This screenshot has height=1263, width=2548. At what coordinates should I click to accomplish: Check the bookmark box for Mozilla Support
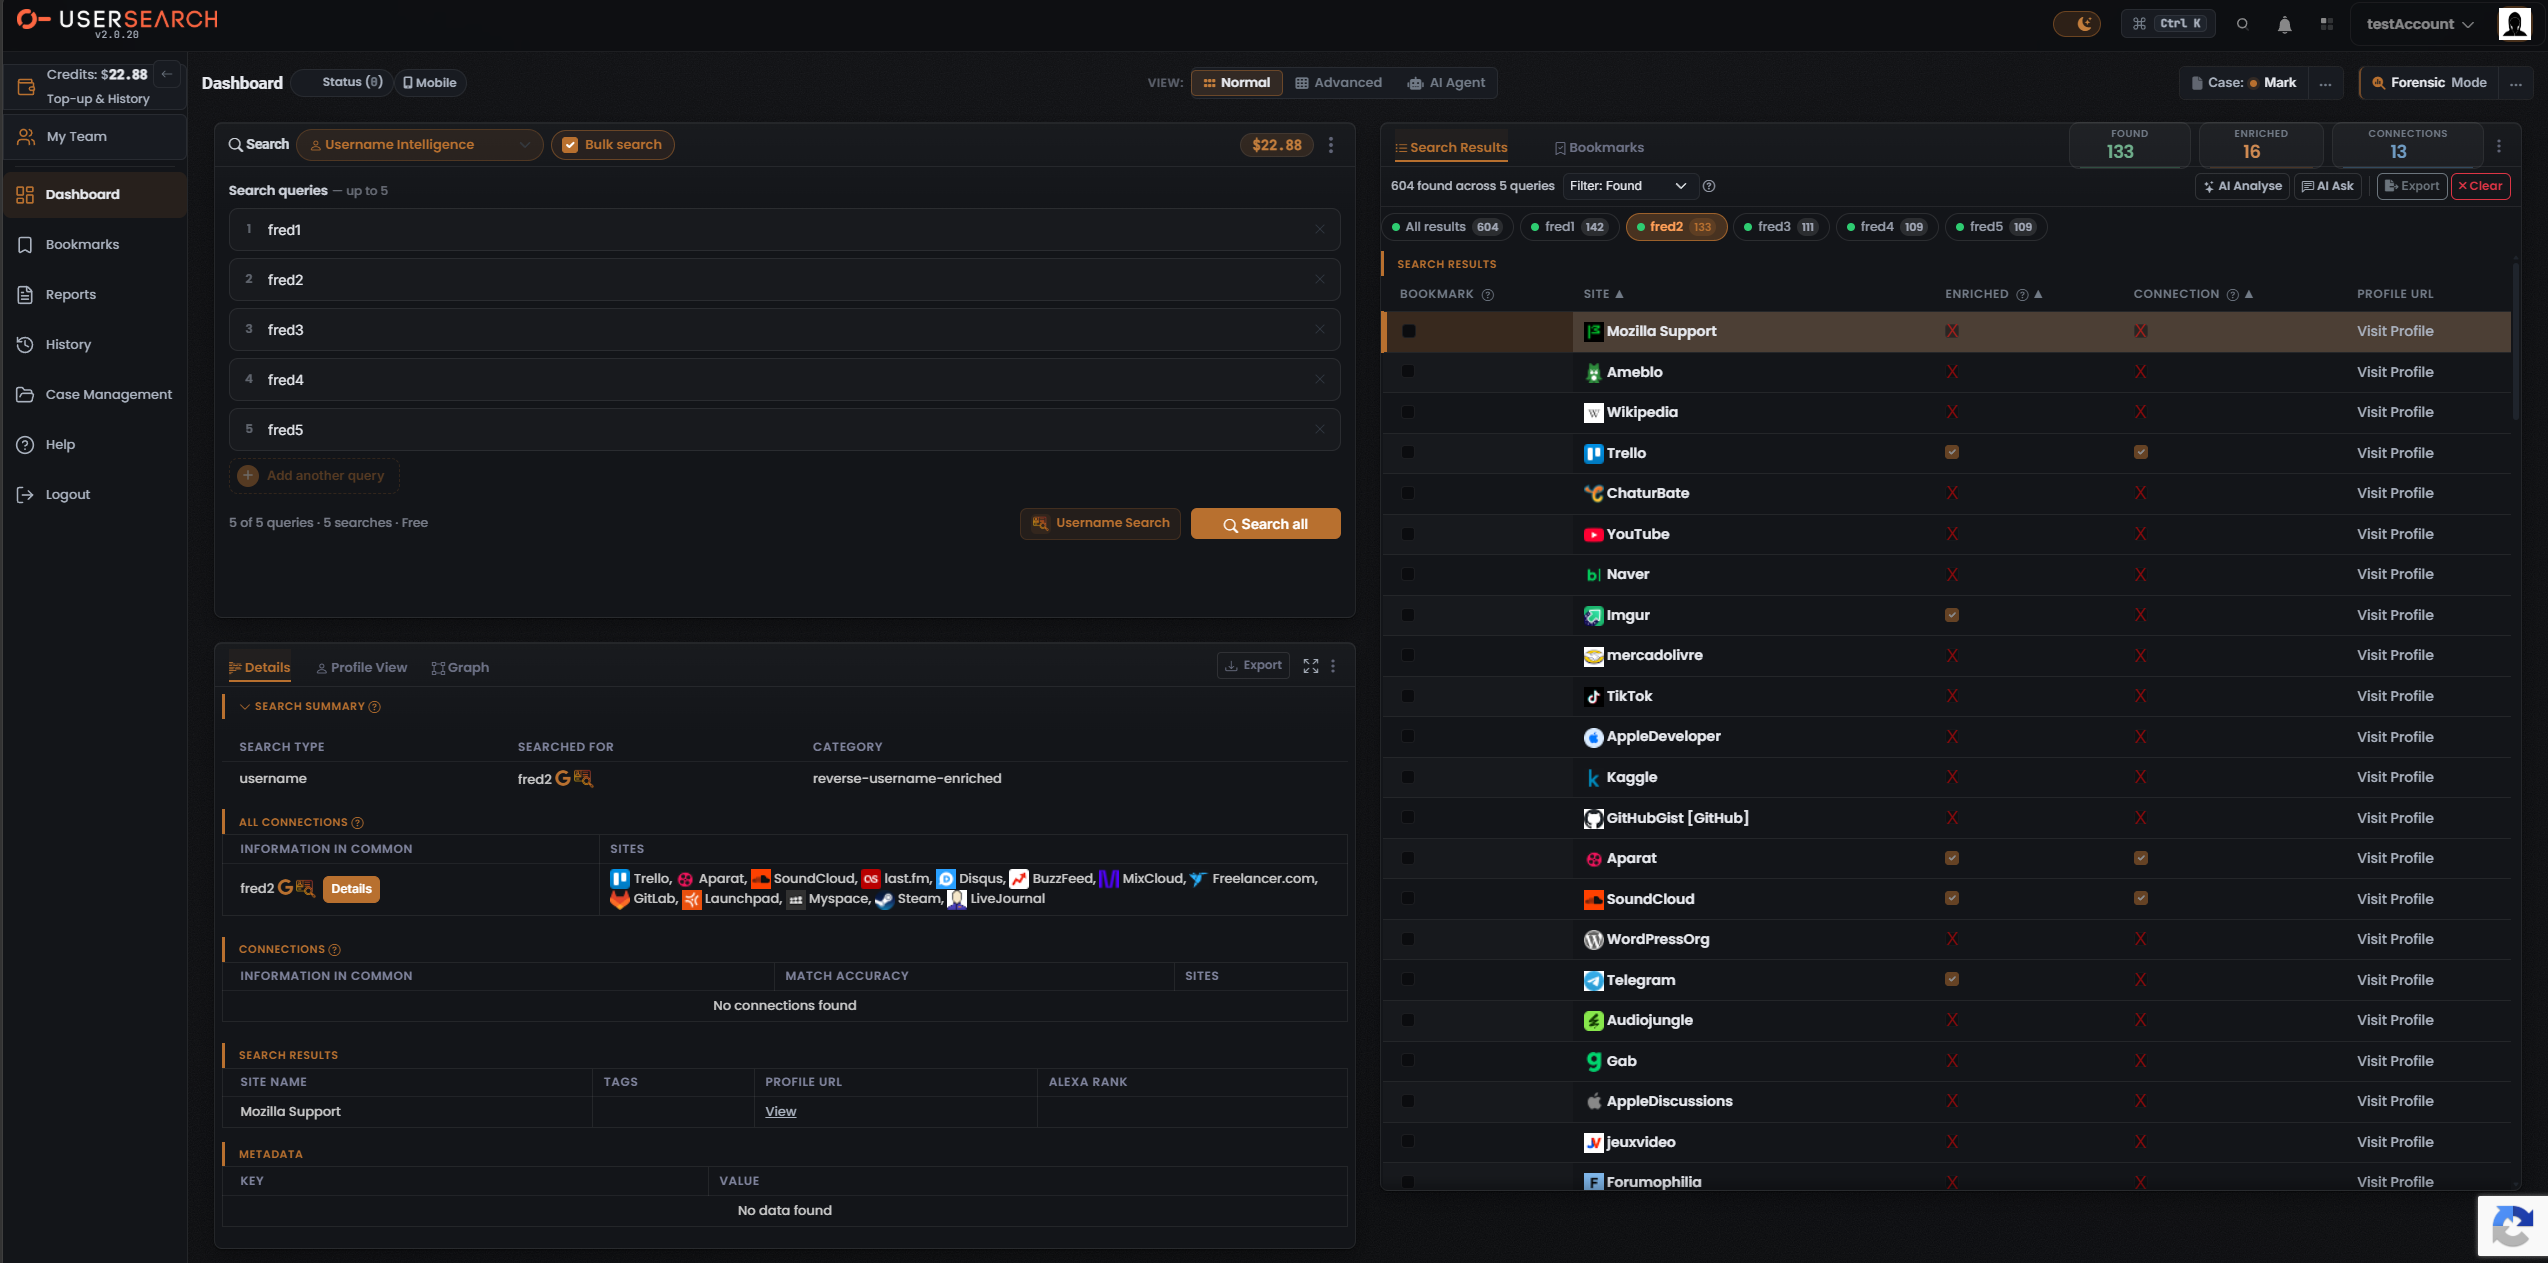(1409, 331)
